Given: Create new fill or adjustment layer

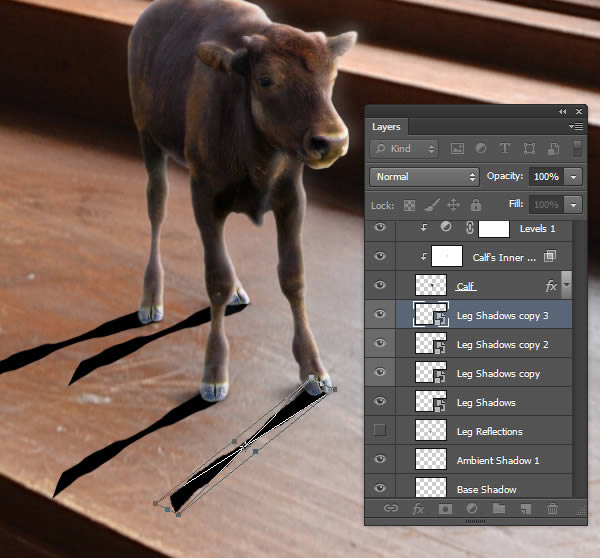Looking at the screenshot, I should (x=472, y=508).
